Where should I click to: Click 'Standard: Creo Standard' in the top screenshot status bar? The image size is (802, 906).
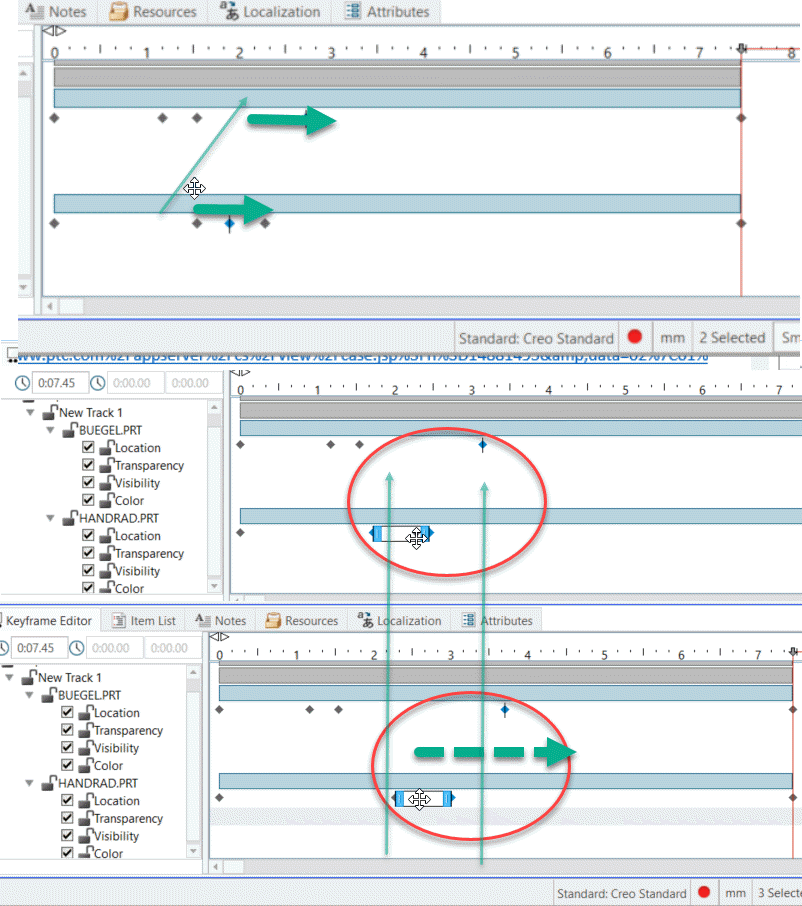[x=536, y=338]
